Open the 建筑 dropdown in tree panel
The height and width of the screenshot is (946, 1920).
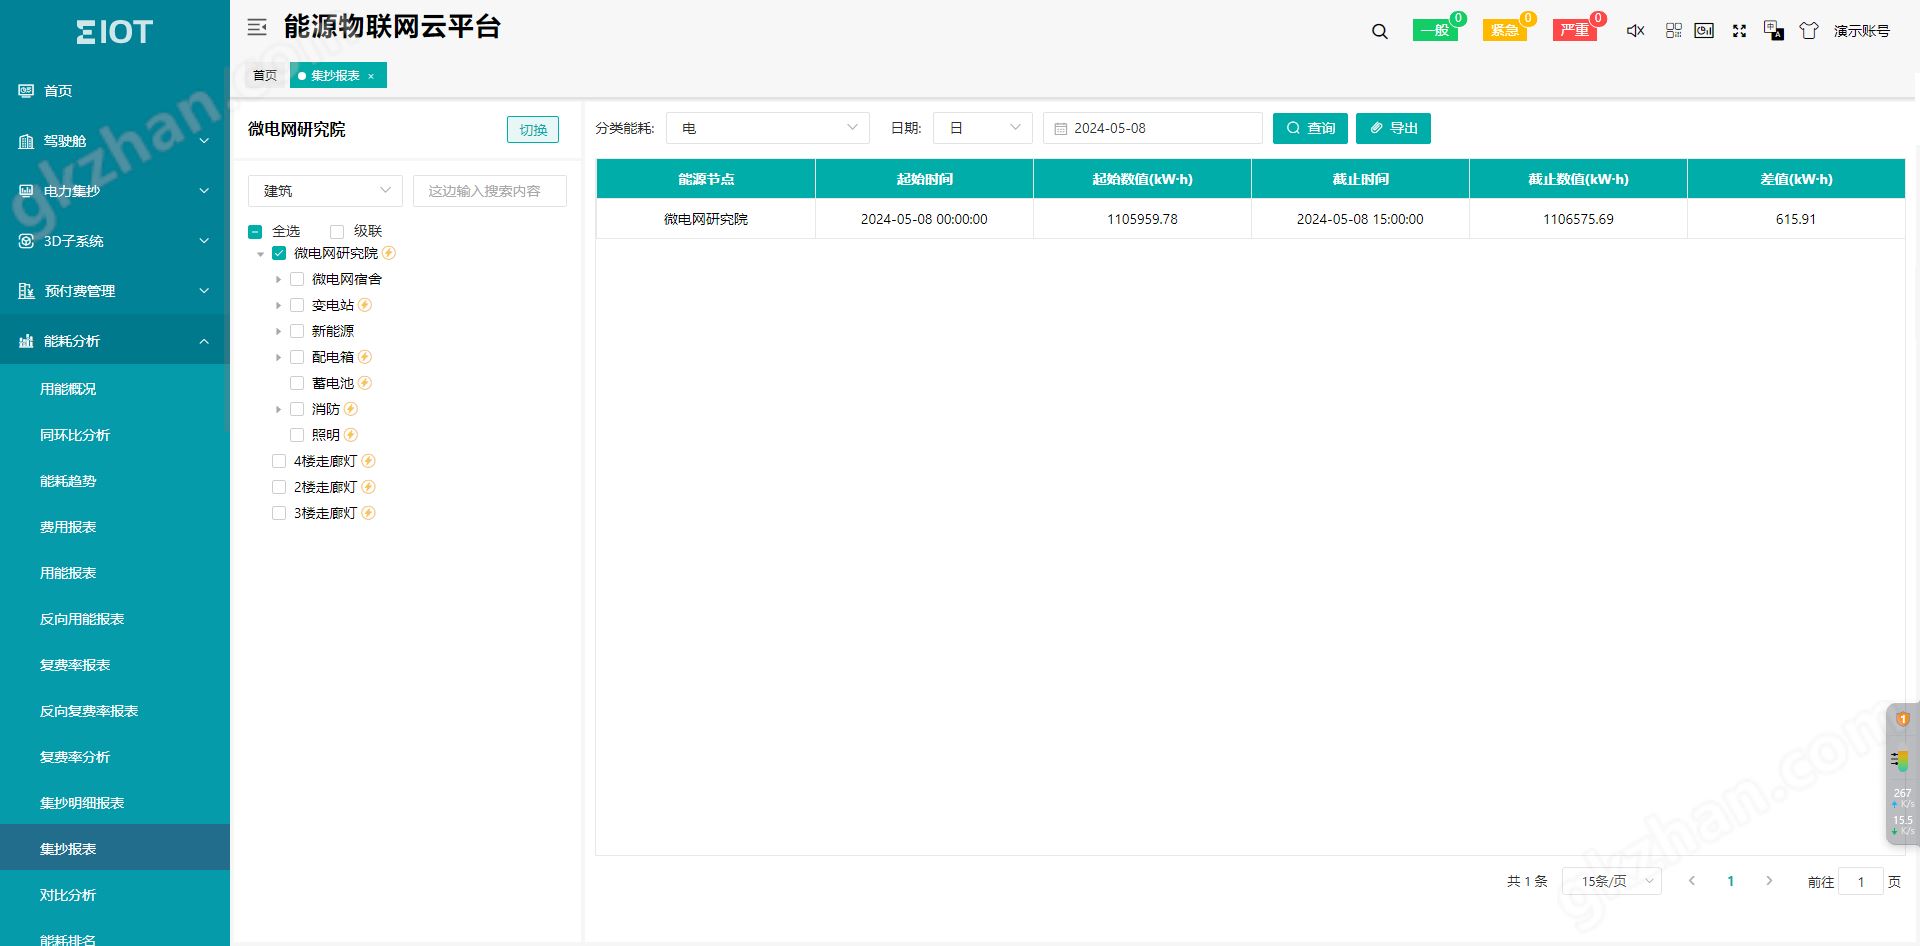325,191
